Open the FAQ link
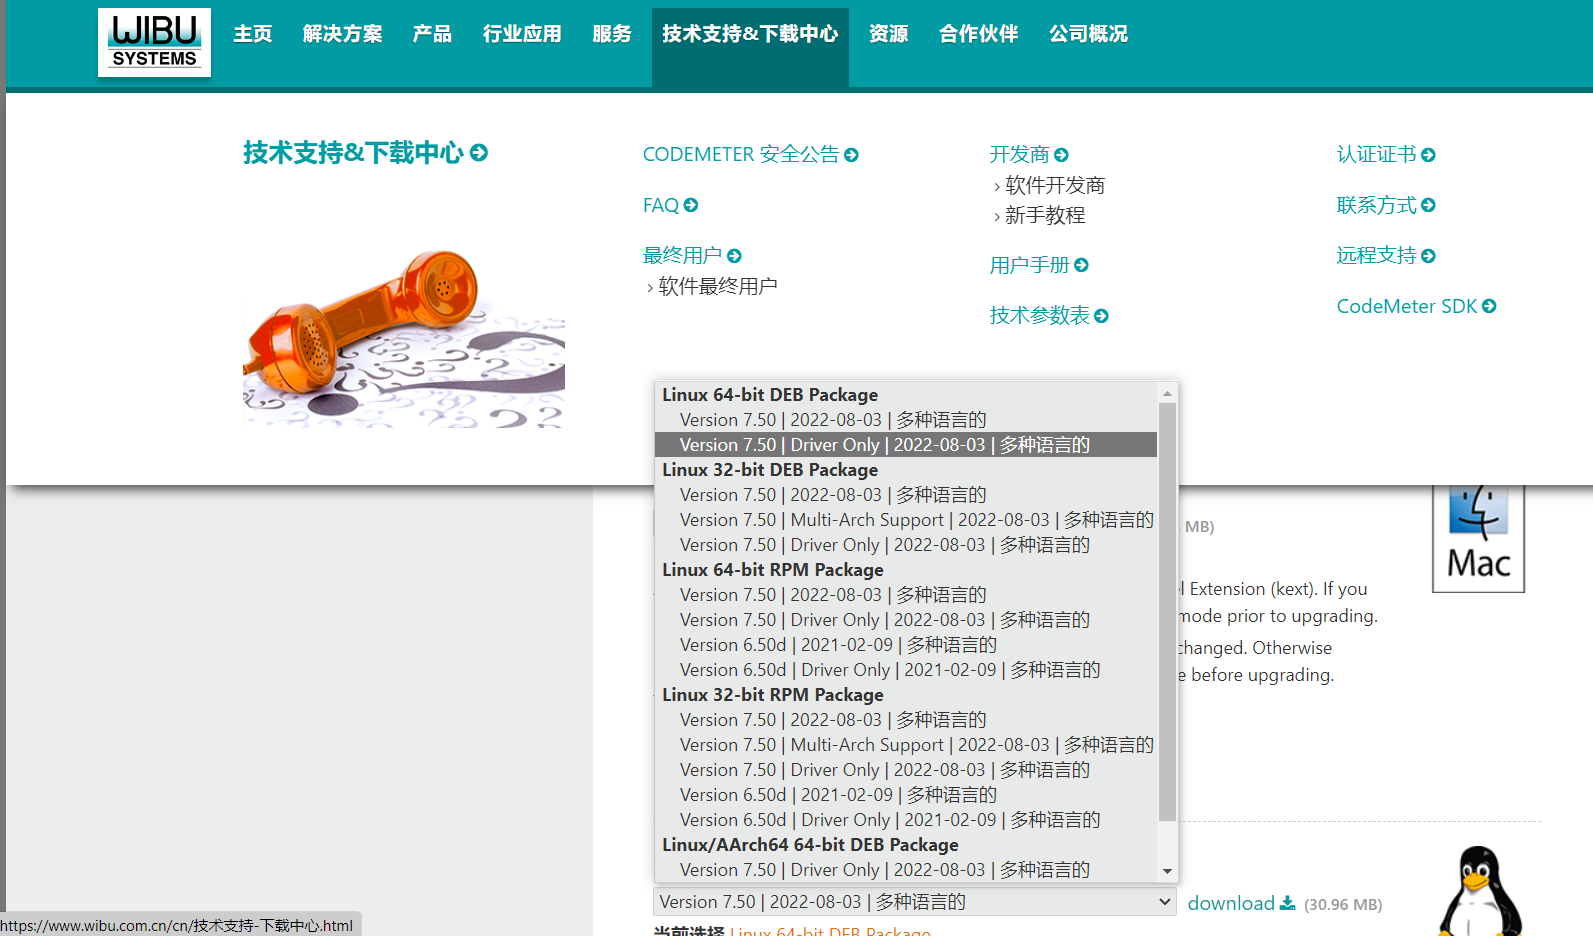Screen dimensions: 1593x936 coord(661,205)
